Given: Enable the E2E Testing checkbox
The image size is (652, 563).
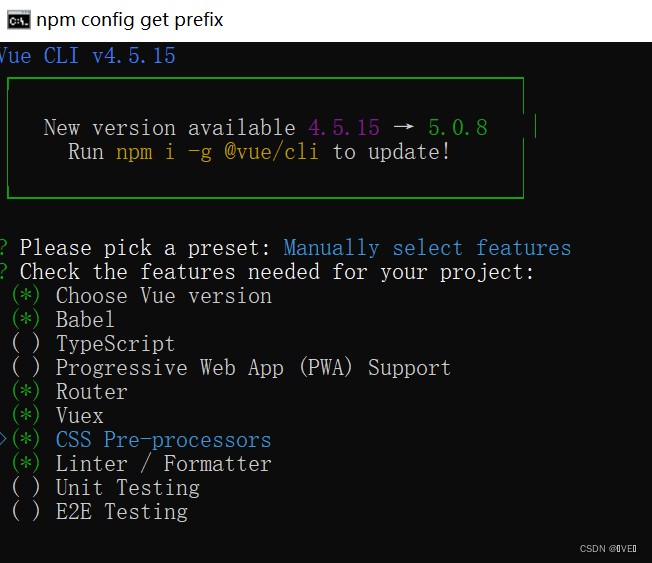Looking at the screenshot, I should click(27, 512).
